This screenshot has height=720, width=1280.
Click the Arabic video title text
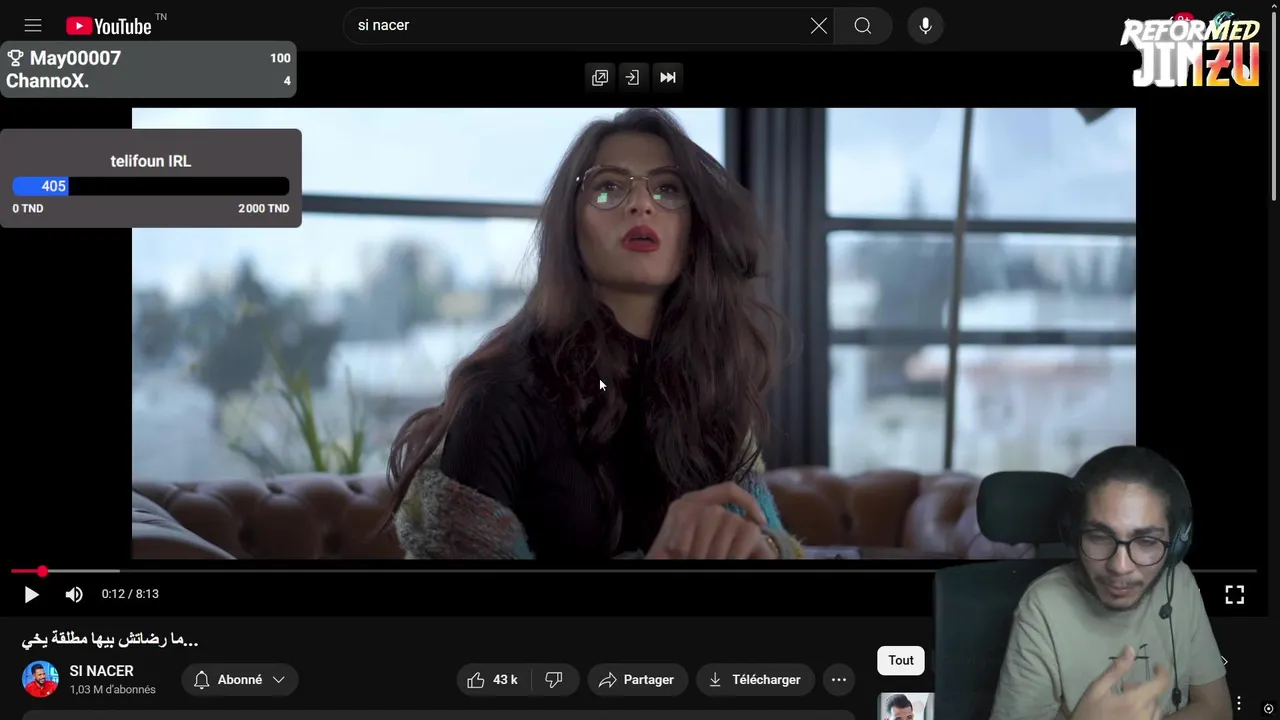[110, 639]
